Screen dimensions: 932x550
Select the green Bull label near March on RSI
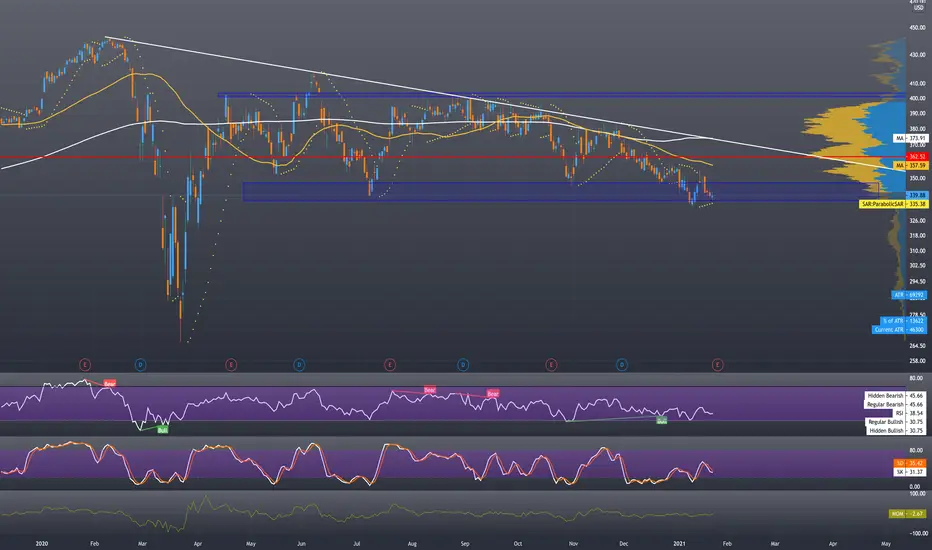162,430
